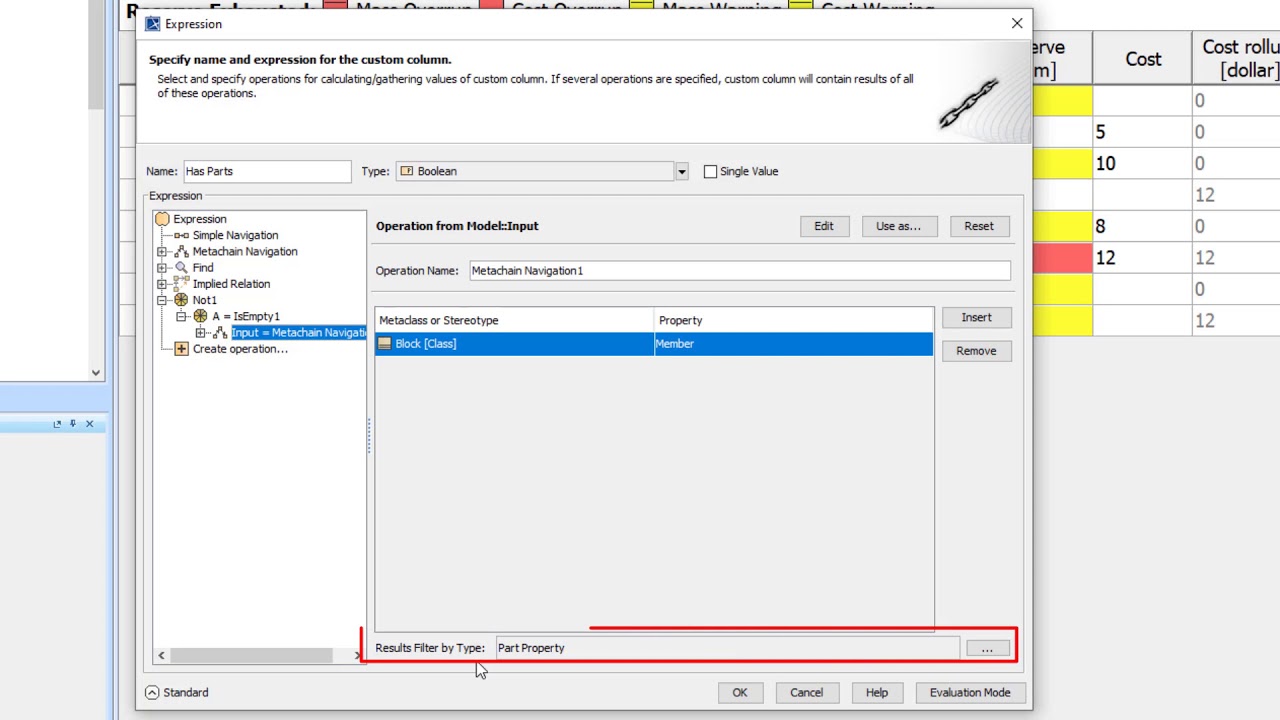This screenshot has width=1280, height=720.
Task: Click the Insert button
Action: pos(976,318)
